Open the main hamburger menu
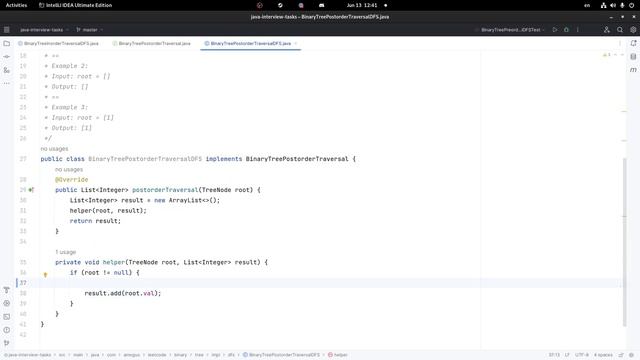Screen dimensions: 640x360 [7, 30]
